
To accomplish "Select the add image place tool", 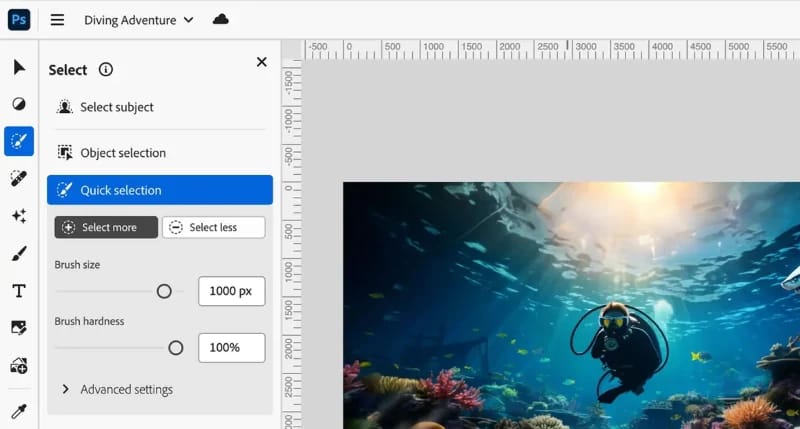I will pyautogui.click(x=19, y=365).
